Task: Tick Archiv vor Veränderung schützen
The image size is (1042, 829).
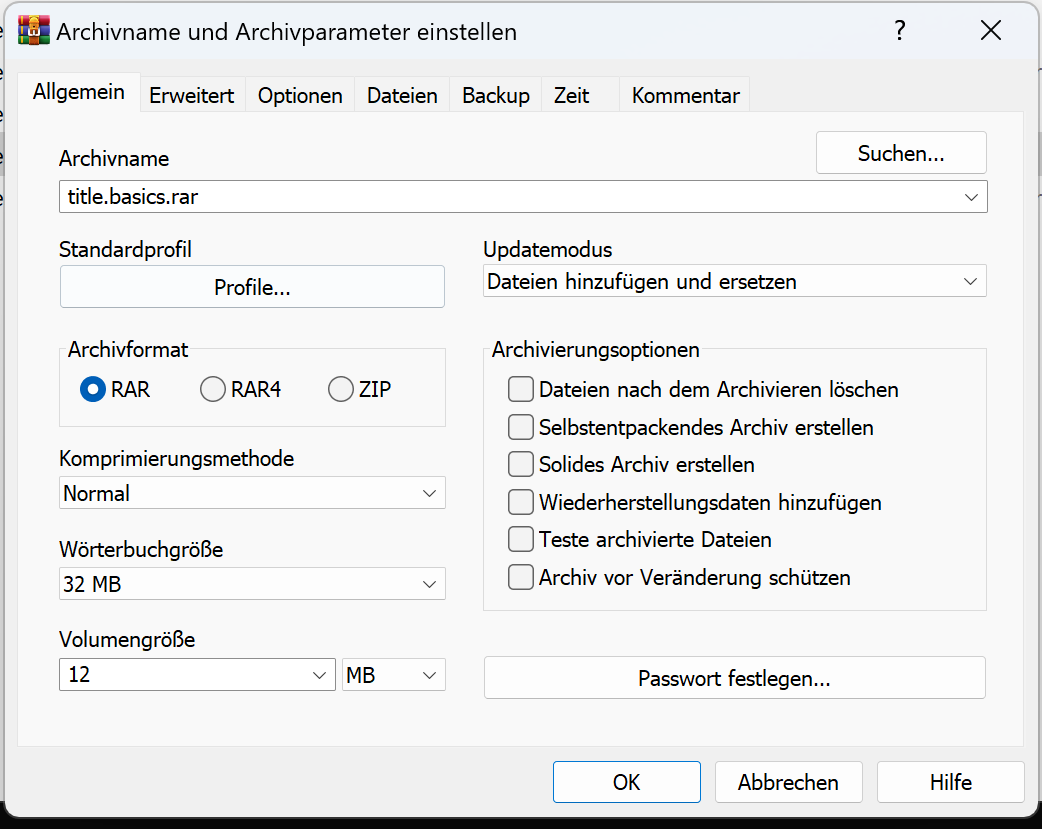Action: click(x=520, y=577)
